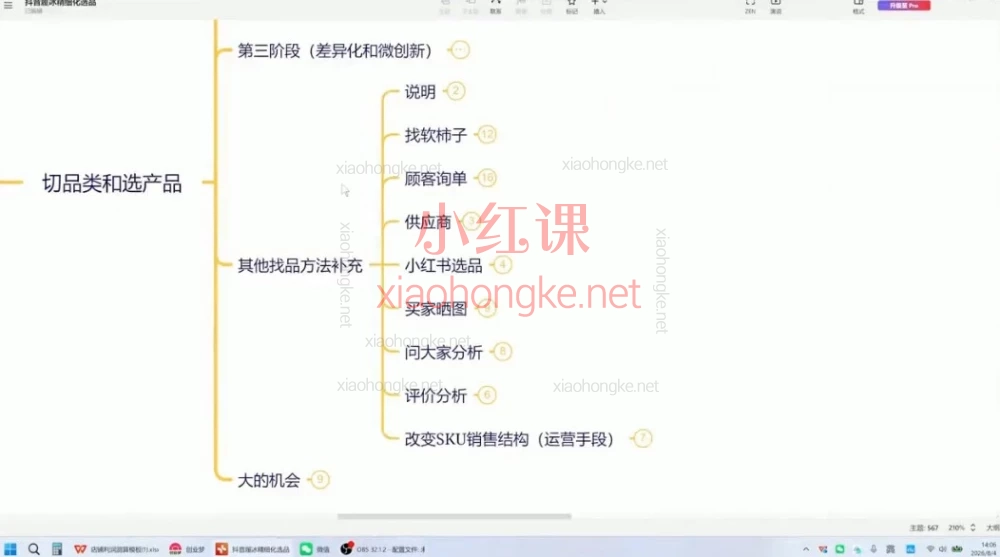Screen dimensions: 1000x557
Task: Click the WPS tray icon
Action: pos(823,549)
